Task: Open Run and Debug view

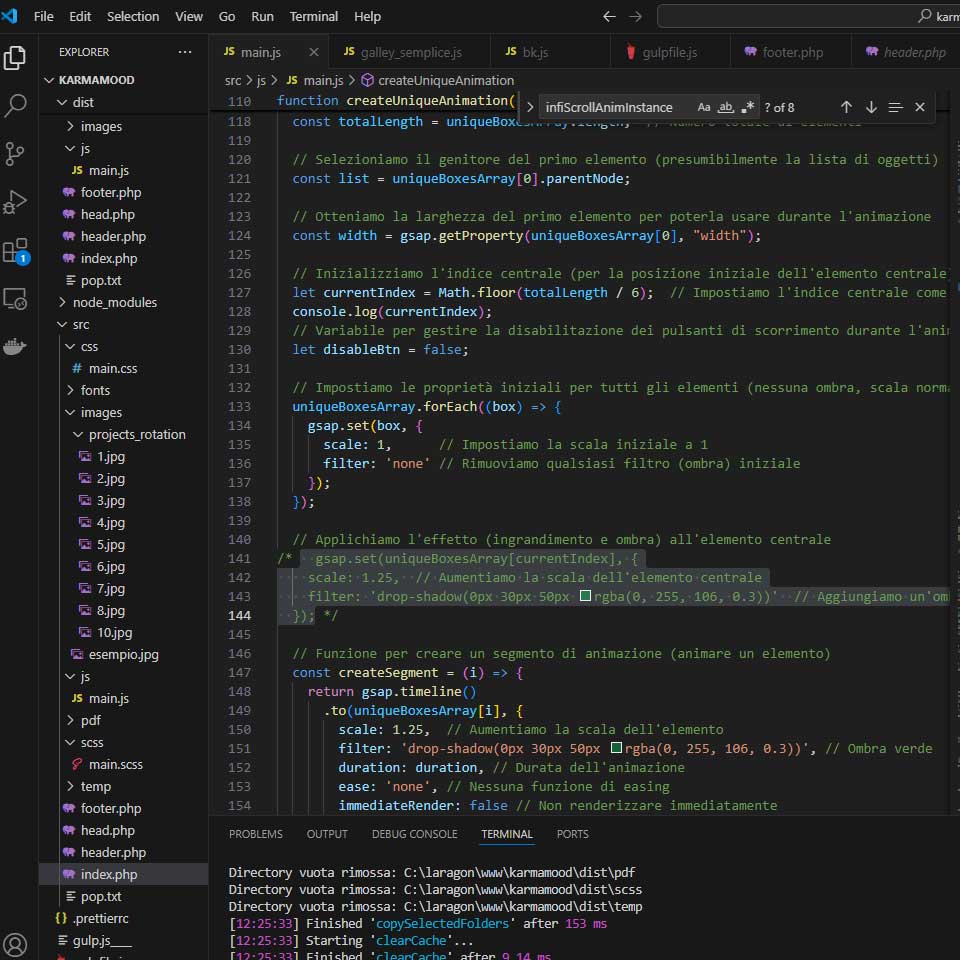Action: (15, 201)
